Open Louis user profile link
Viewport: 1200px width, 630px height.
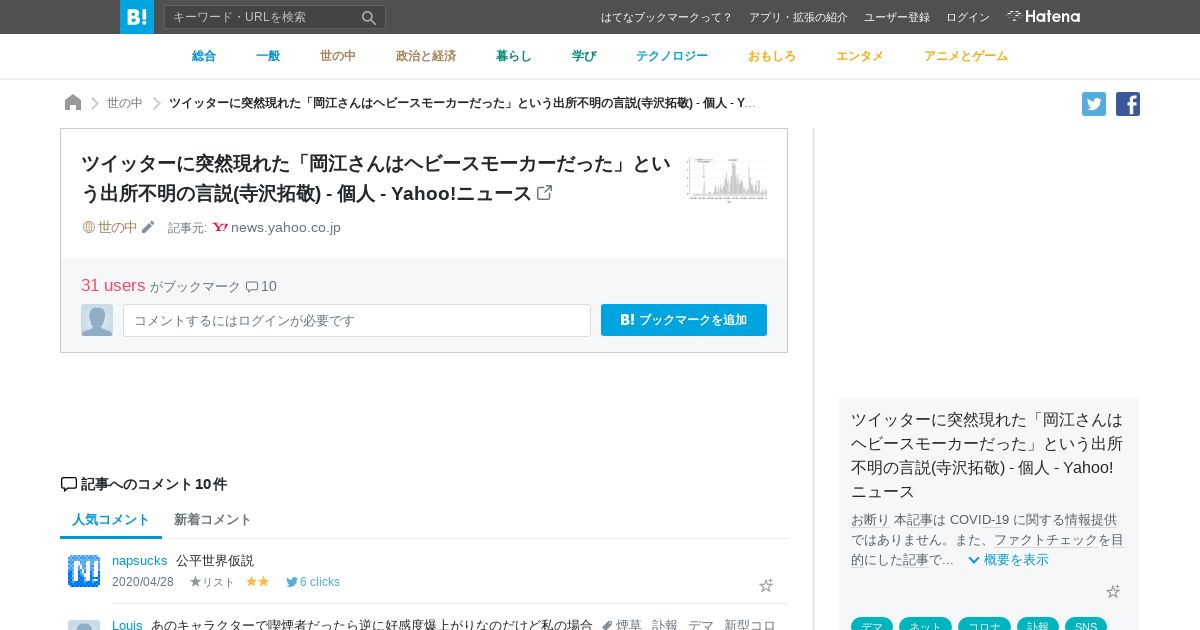(x=127, y=624)
